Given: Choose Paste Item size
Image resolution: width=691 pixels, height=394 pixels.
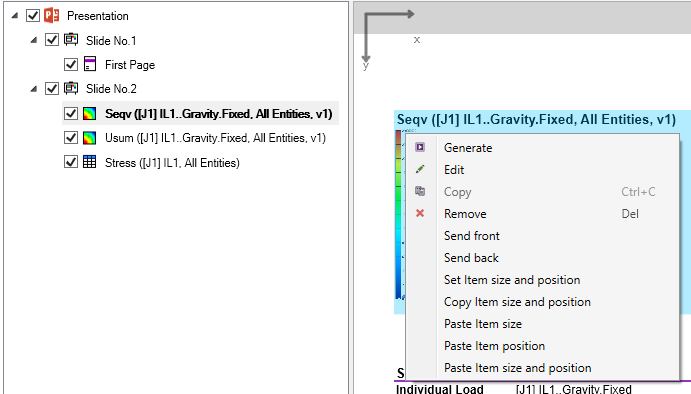Looking at the screenshot, I should click(542, 324).
